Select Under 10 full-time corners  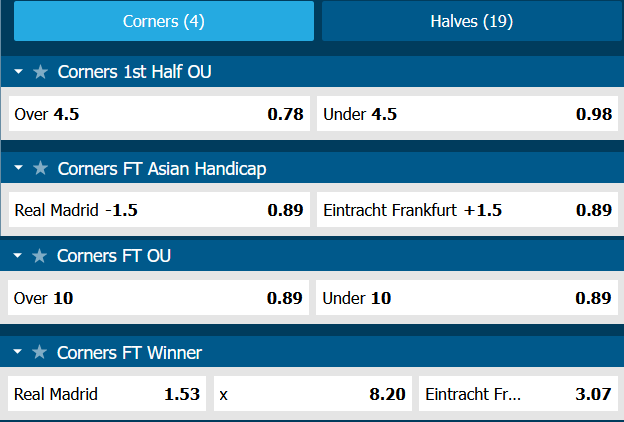point(467,298)
